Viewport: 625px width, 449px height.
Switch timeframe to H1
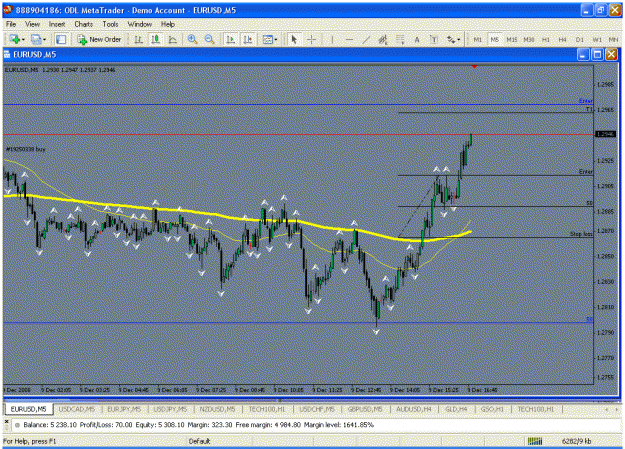(546, 39)
